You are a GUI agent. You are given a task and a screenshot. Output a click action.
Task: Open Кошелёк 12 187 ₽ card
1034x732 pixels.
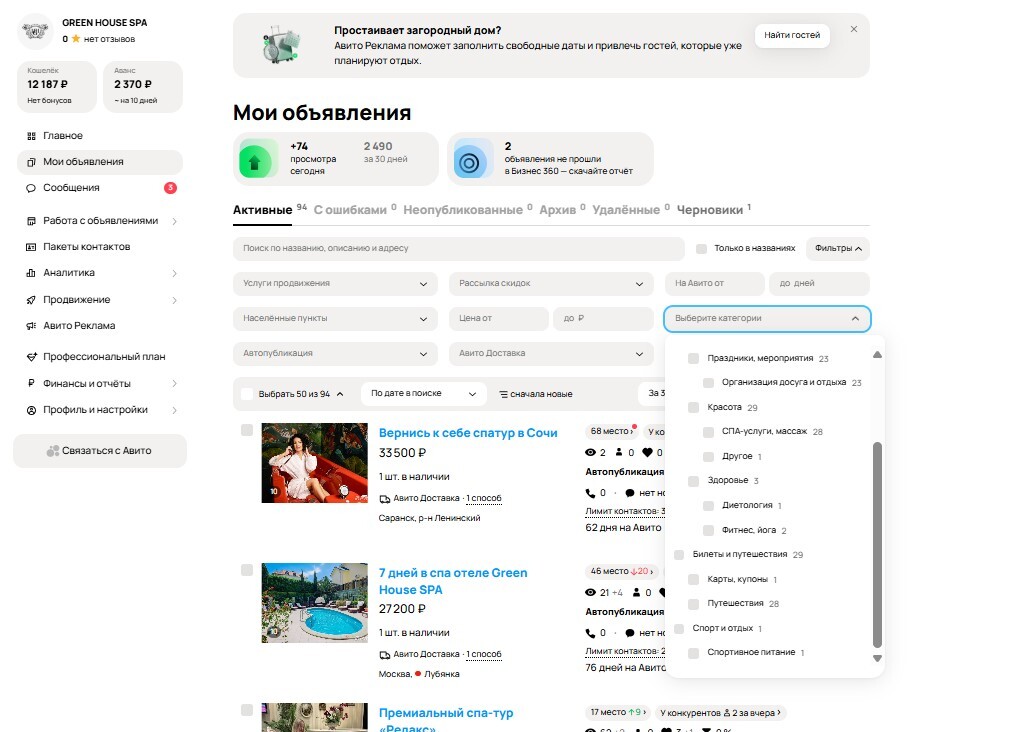click(x=57, y=86)
